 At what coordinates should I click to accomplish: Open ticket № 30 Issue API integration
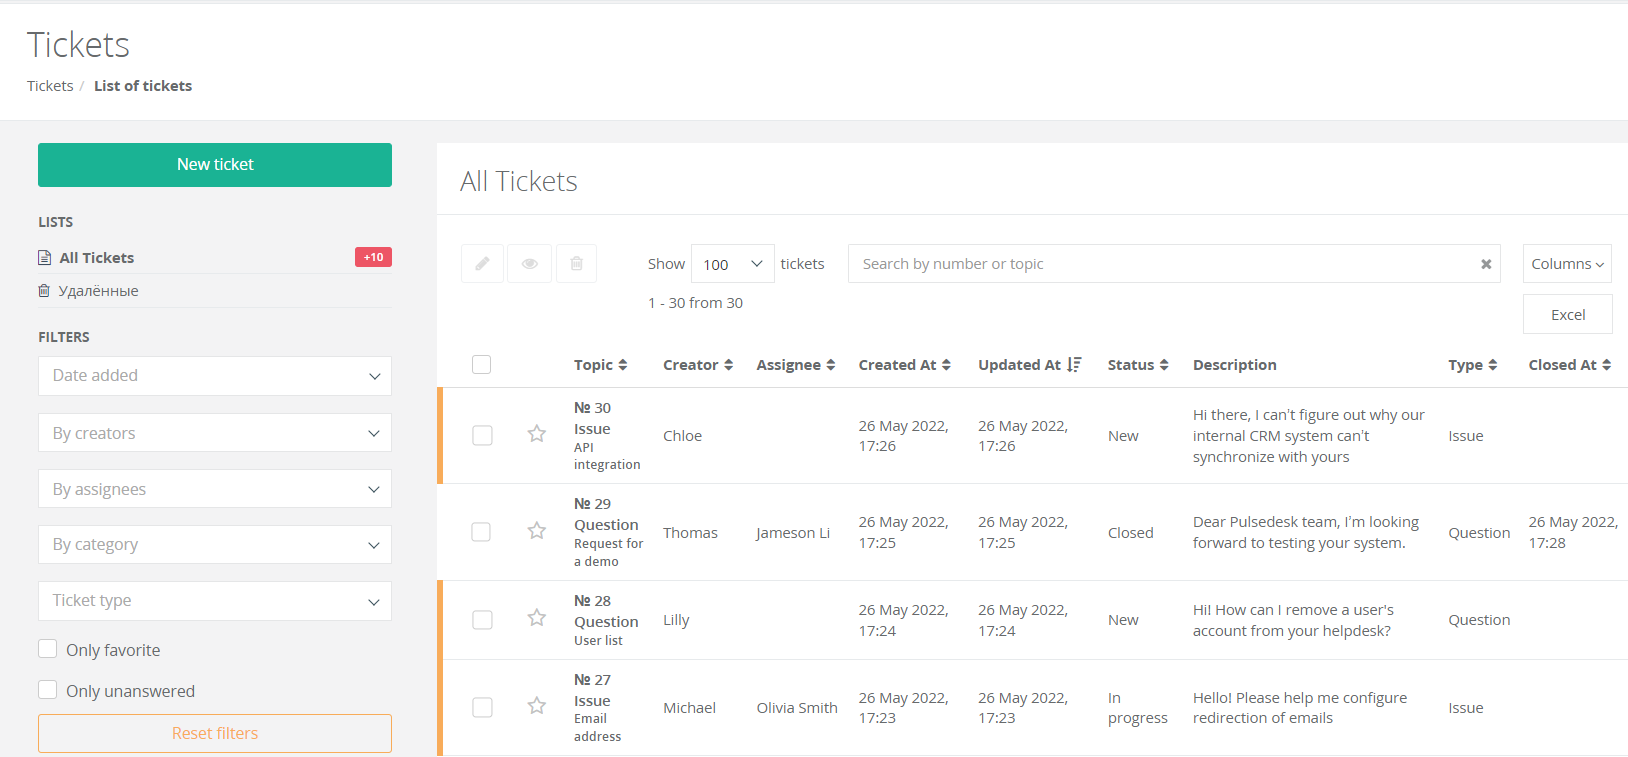(606, 436)
